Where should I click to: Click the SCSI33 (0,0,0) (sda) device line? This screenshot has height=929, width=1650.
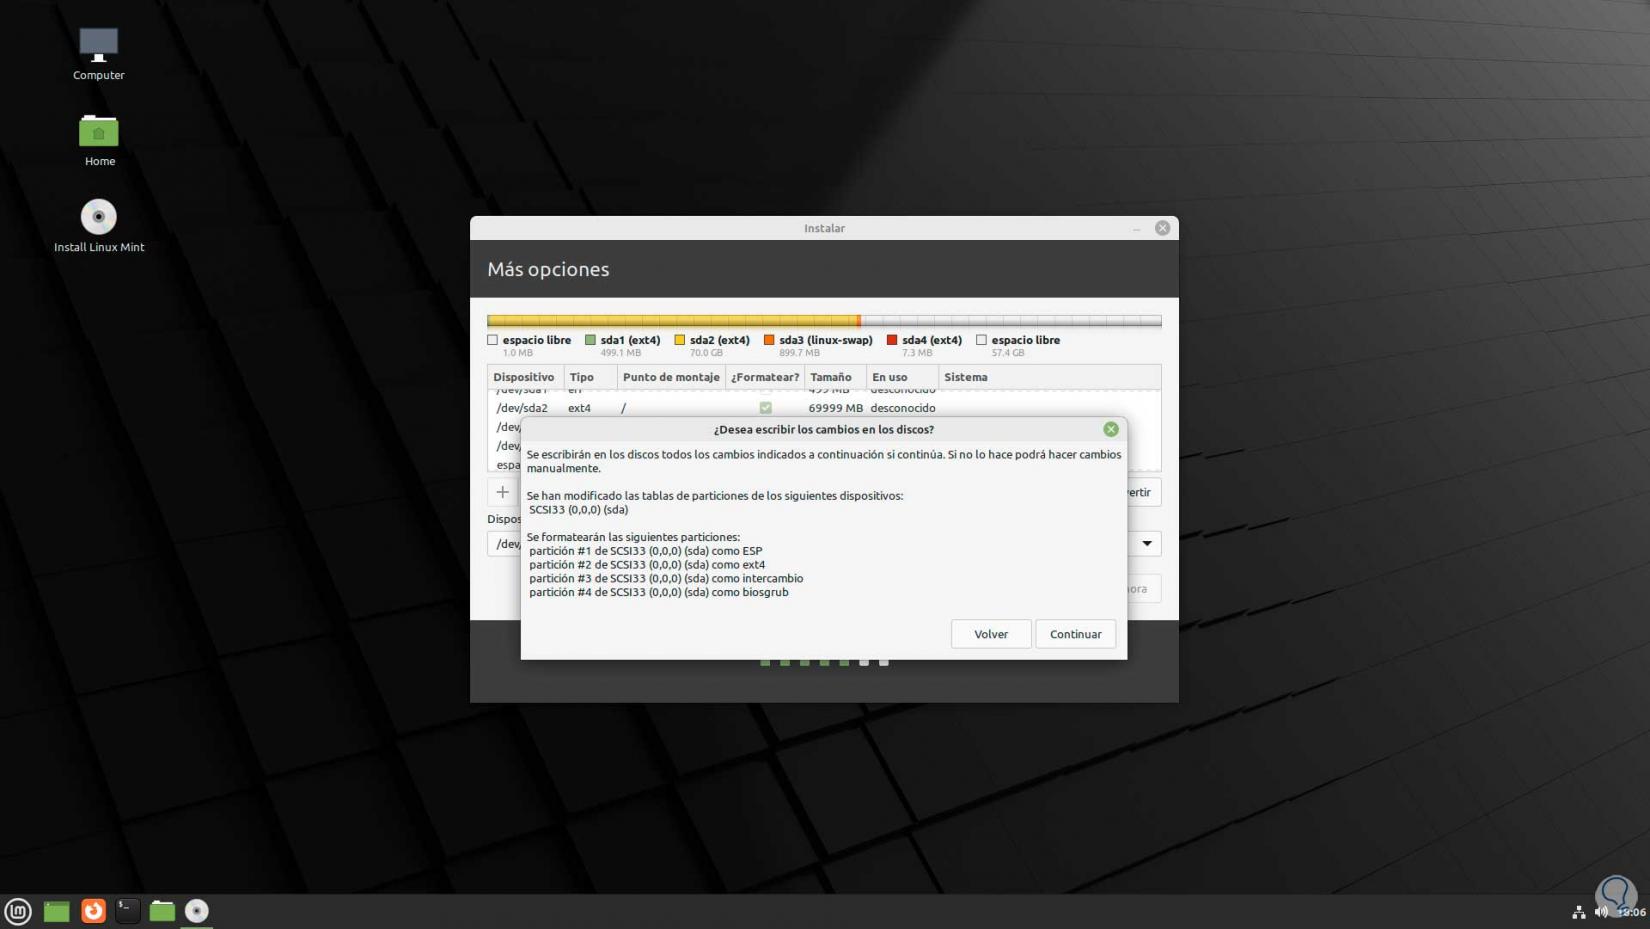pos(579,510)
